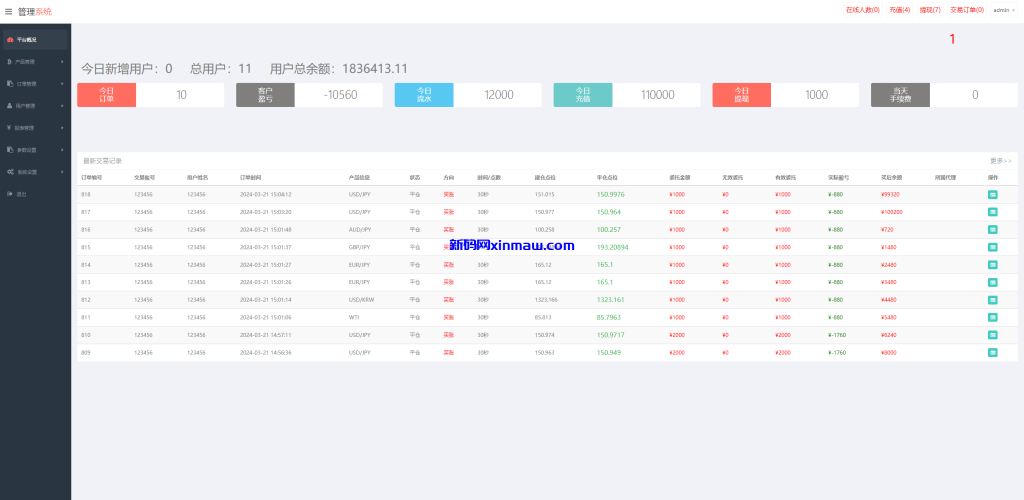Click the 更多>> link above the table
Image resolution: width=1024 pixels, height=500 pixels.
coord(1000,161)
